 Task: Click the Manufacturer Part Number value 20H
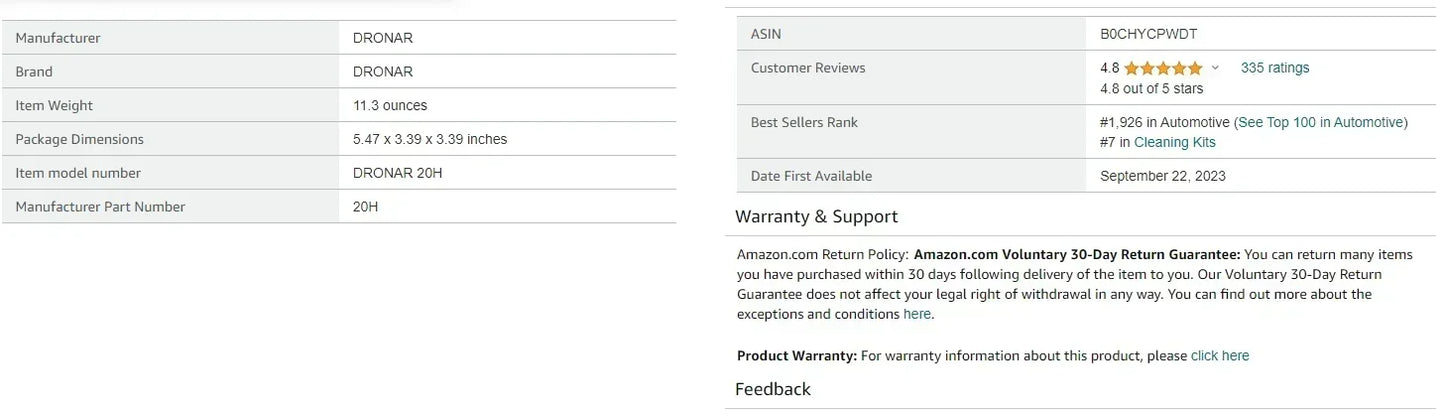365,207
